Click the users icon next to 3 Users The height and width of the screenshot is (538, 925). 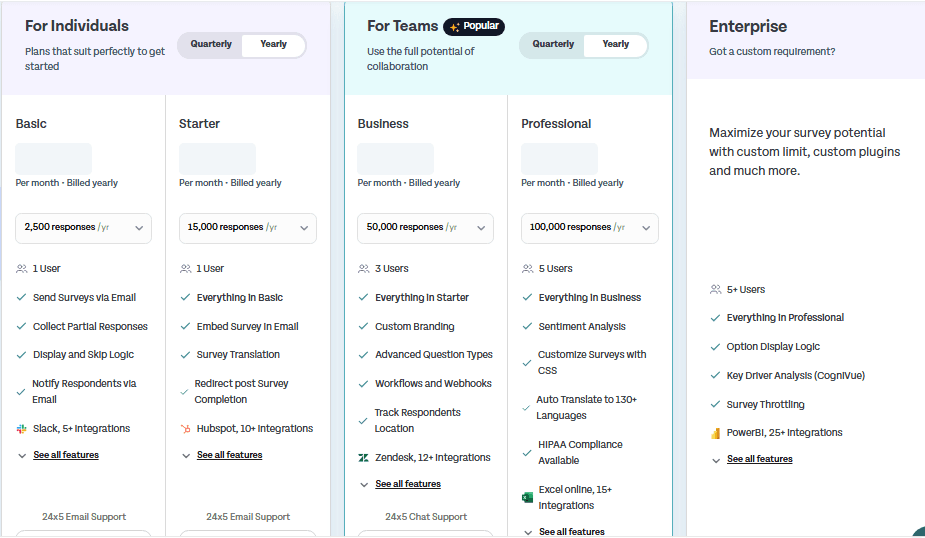point(363,269)
